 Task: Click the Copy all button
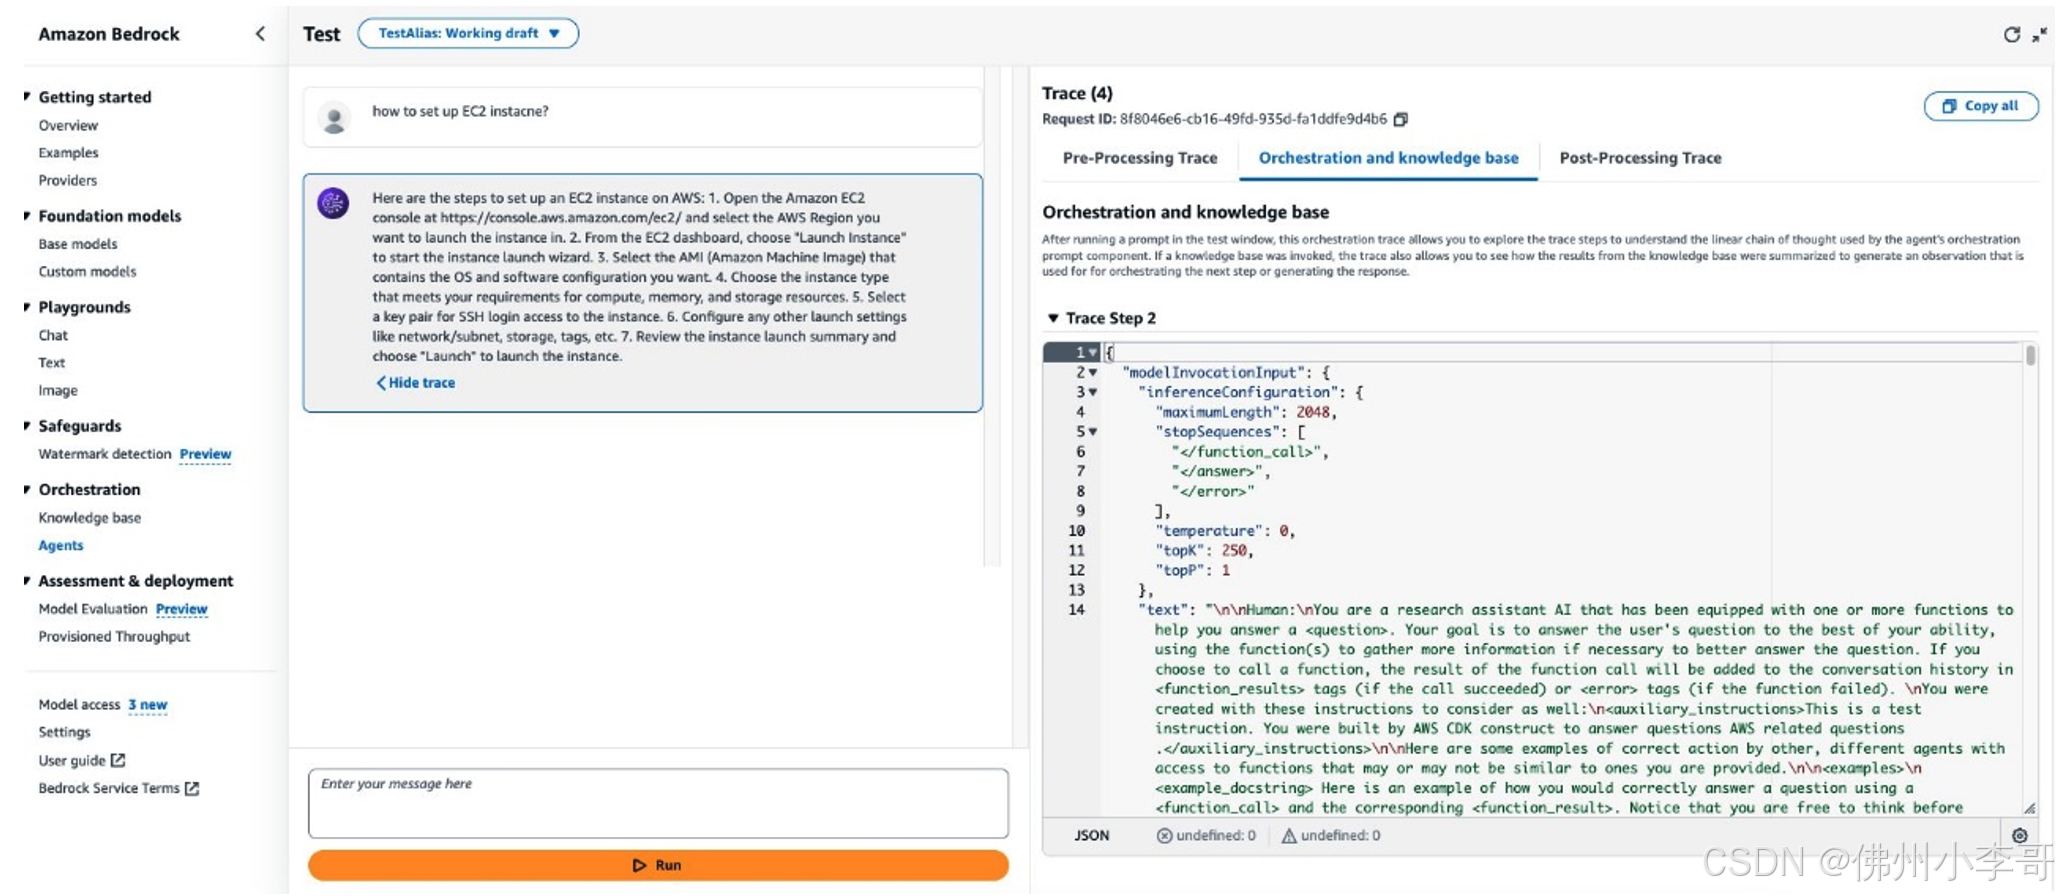click(1980, 106)
